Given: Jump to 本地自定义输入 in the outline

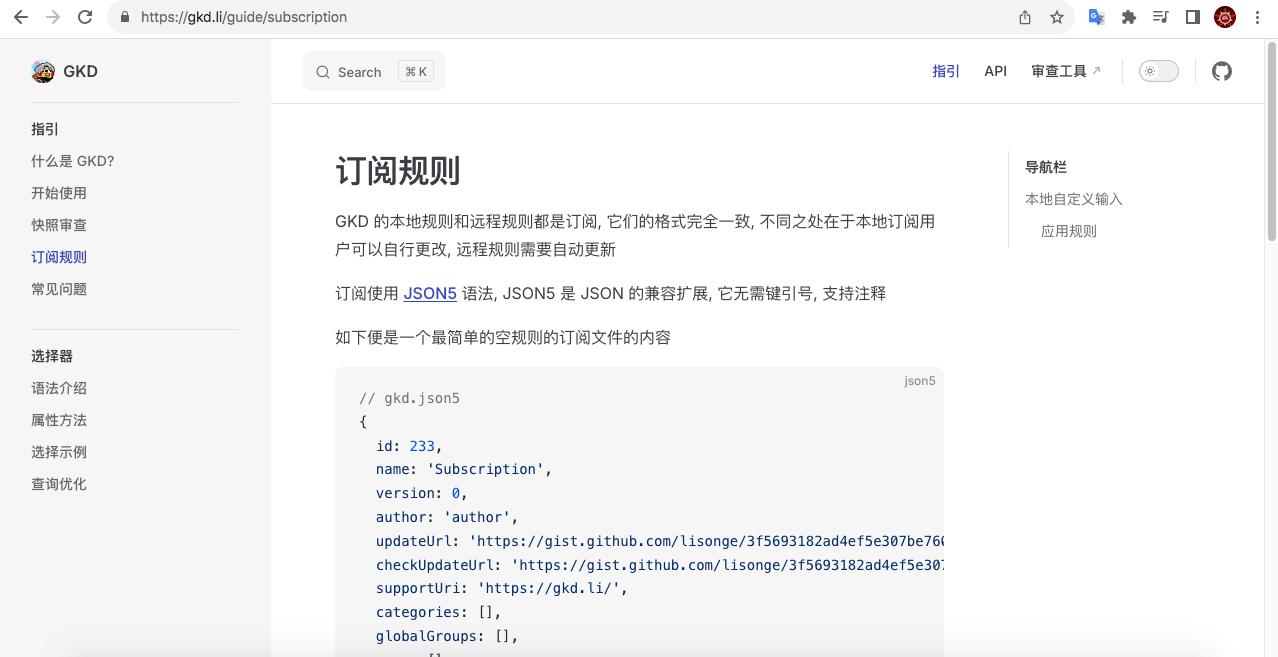Looking at the screenshot, I should coord(1074,199).
